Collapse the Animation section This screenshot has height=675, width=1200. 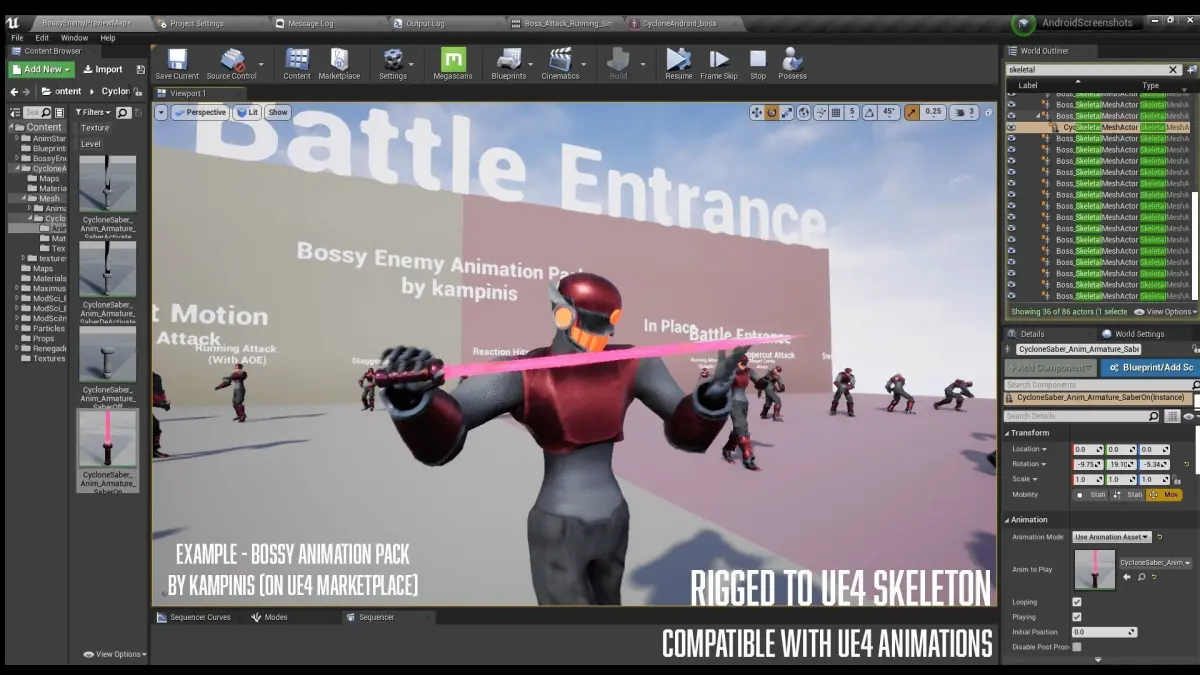point(1008,520)
